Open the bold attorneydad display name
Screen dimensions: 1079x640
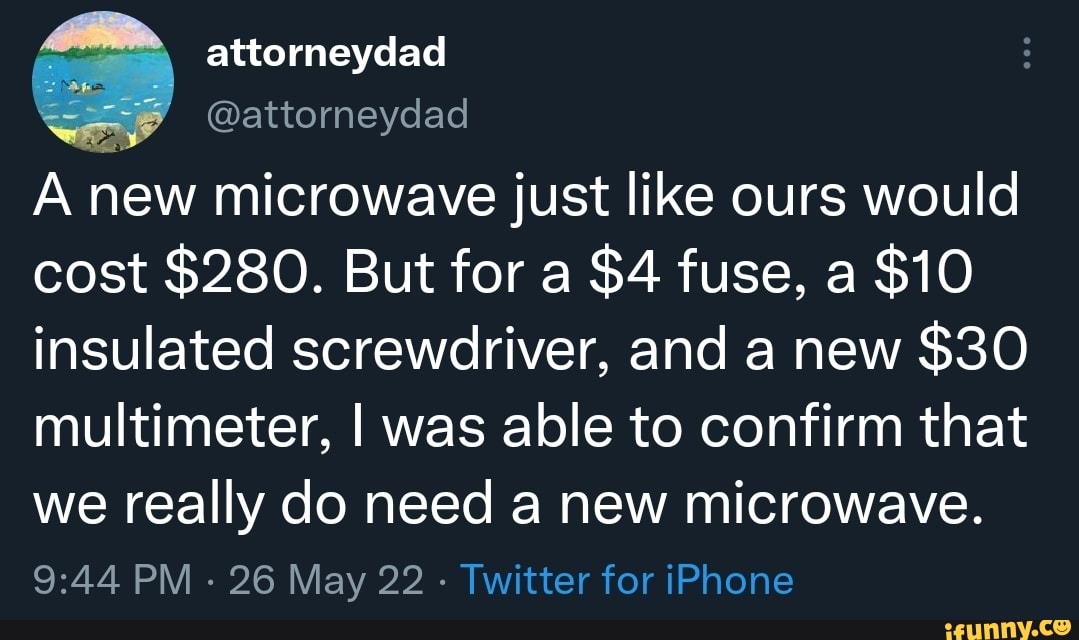pyautogui.click(x=325, y=51)
